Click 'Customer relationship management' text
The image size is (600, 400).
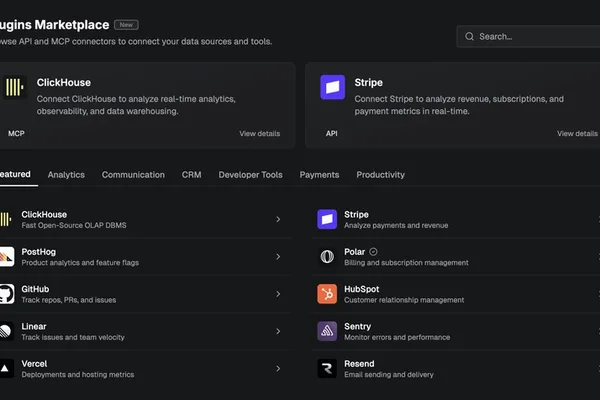[x=404, y=300]
